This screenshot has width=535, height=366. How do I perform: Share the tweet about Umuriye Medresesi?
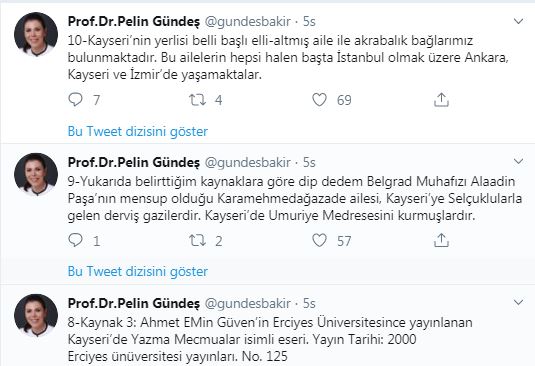(x=441, y=240)
